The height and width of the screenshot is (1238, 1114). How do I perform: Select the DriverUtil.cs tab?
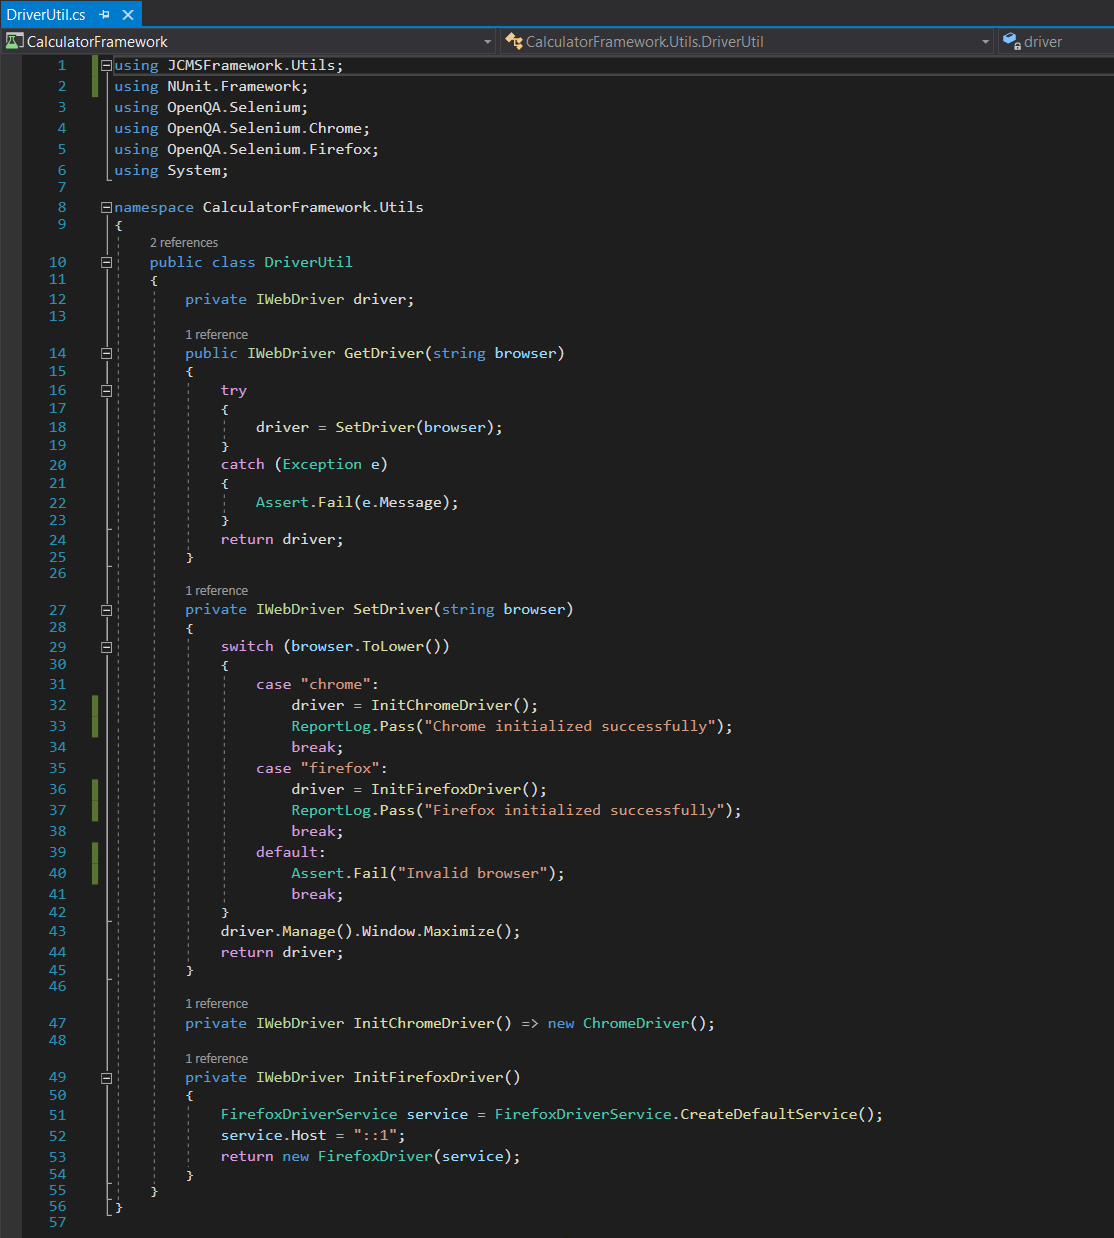45,15
